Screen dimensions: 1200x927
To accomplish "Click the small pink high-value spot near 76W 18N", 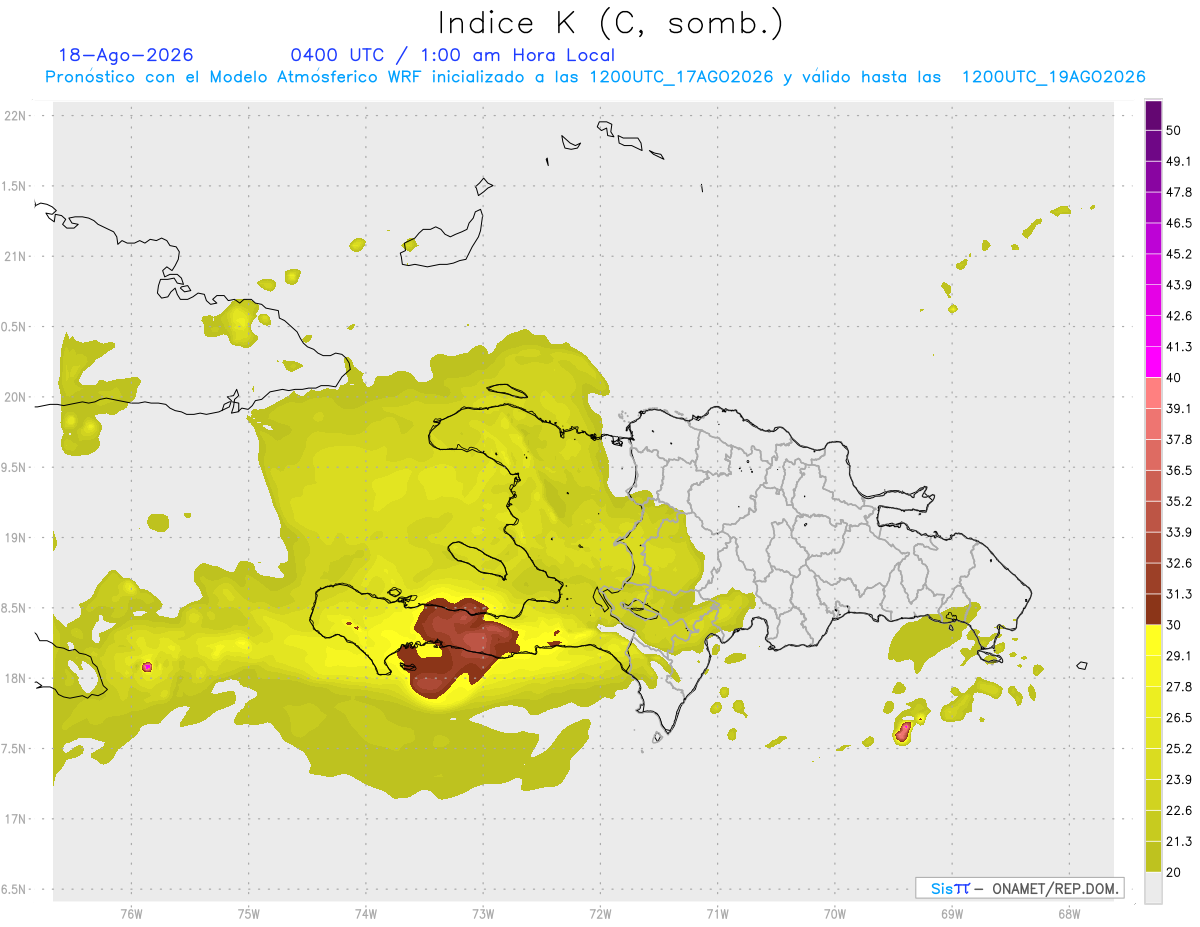I will pyautogui.click(x=147, y=666).
